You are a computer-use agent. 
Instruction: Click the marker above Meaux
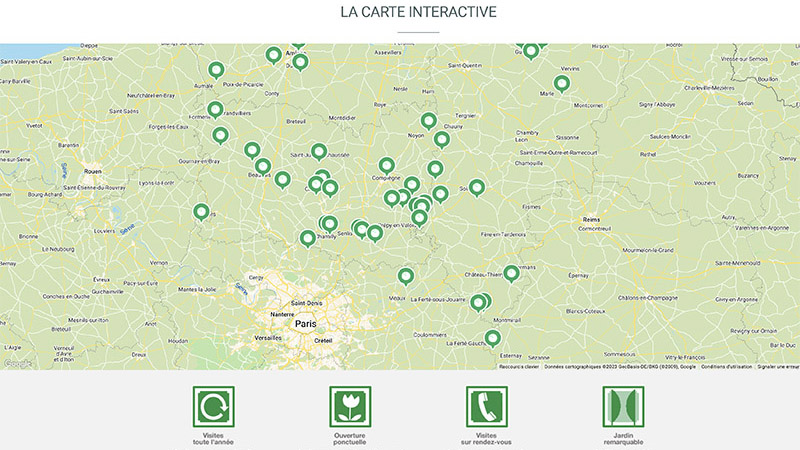click(x=406, y=276)
